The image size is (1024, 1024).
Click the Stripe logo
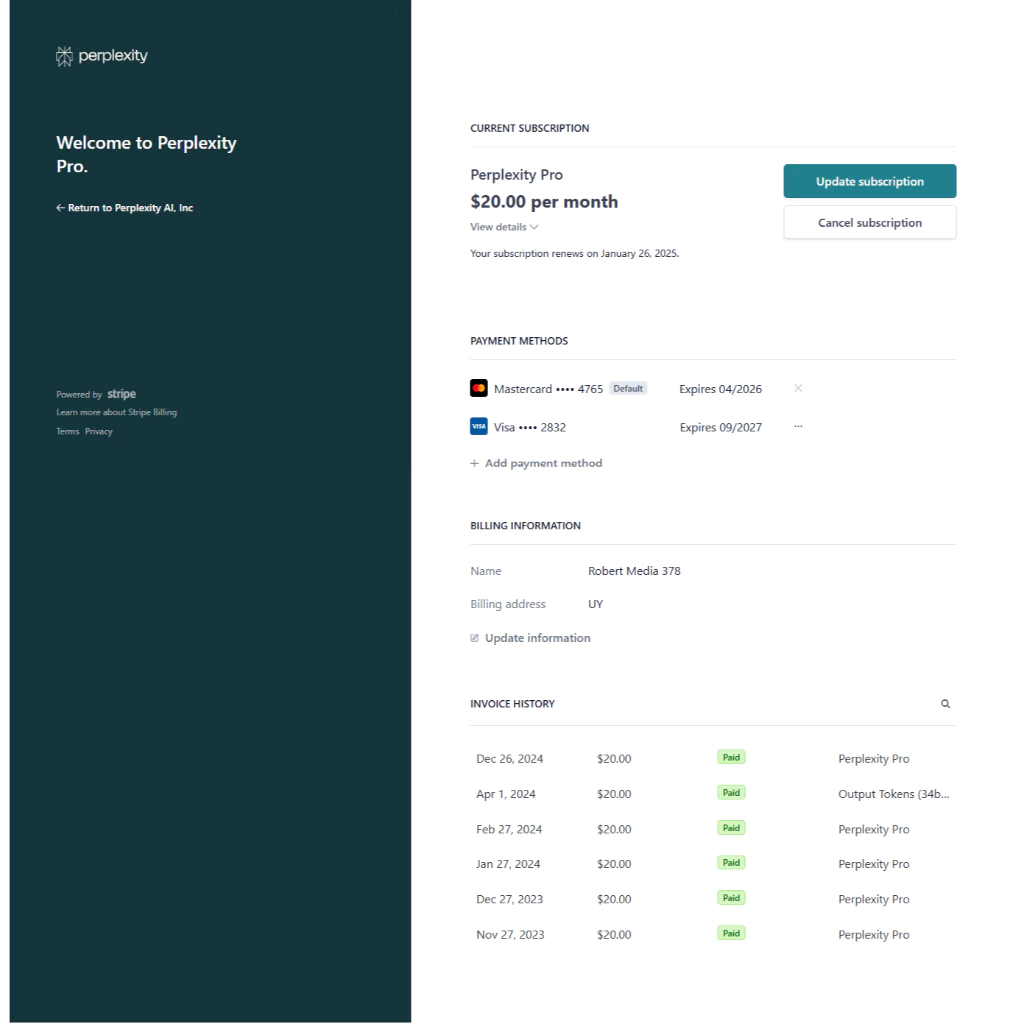coord(122,394)
